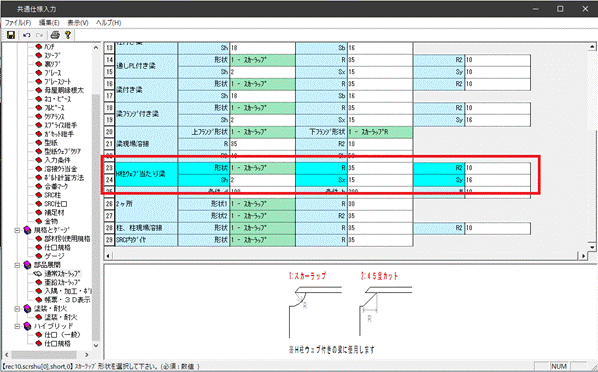
Task: Click the save floppy disk icon
Action: pyautogui.click(x=11, y=35)
